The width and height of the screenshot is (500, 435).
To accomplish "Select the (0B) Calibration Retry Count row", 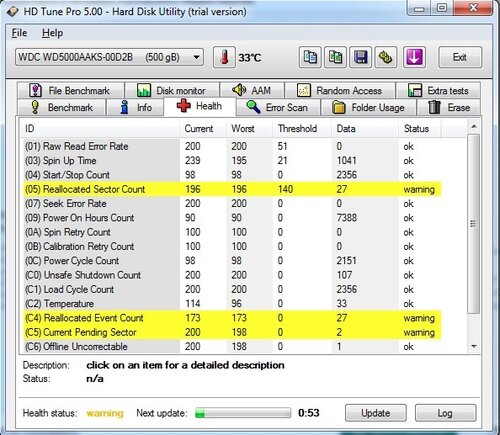I will (232, 247).
